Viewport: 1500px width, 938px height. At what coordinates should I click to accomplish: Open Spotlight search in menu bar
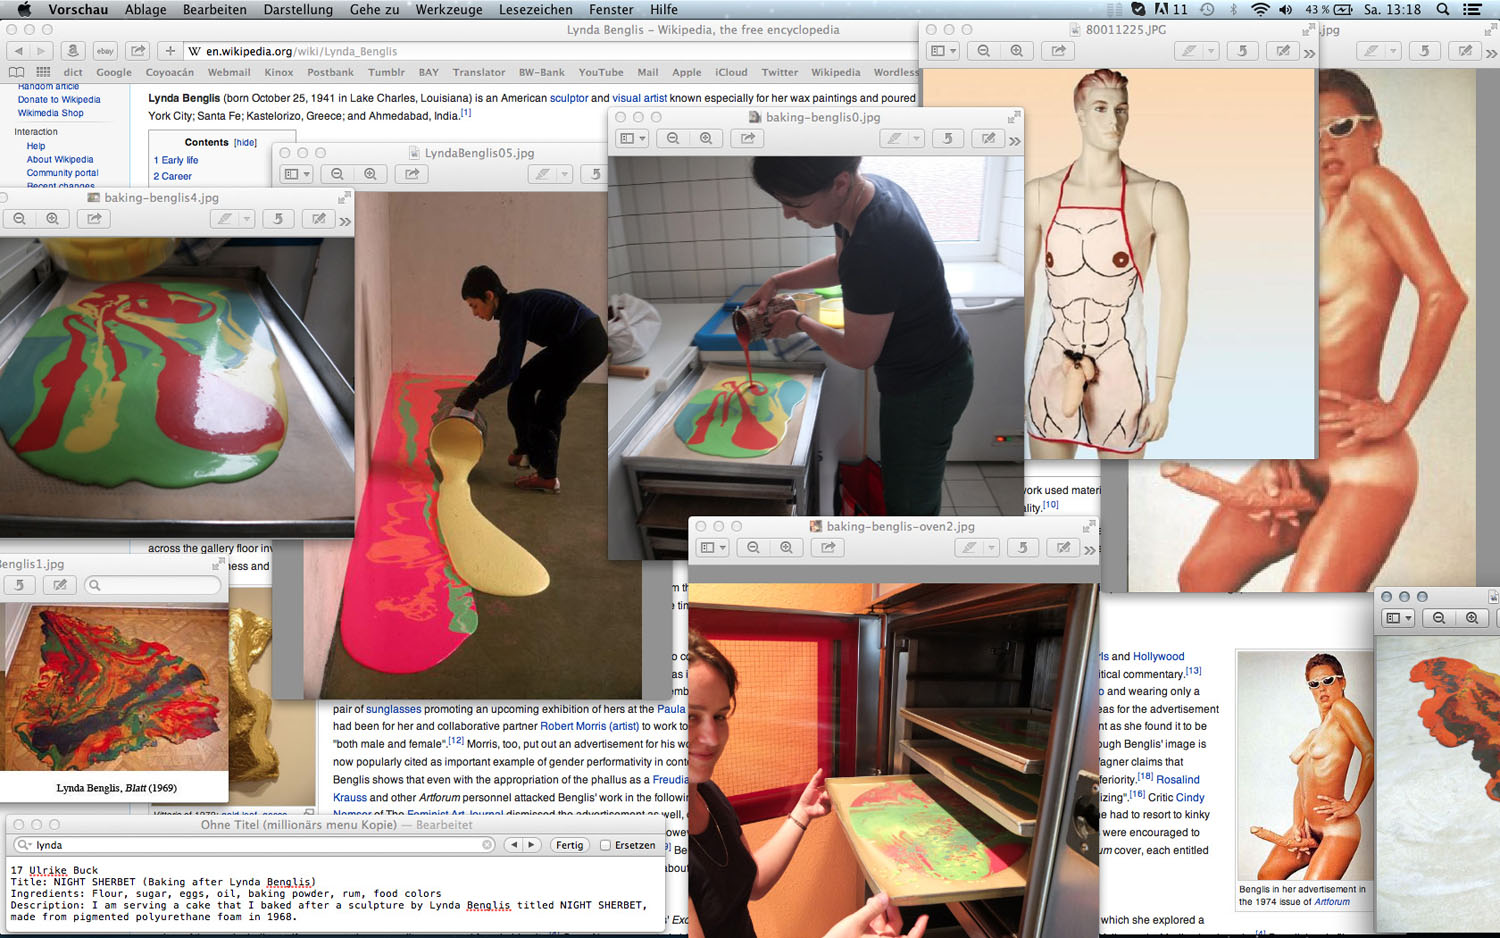pyautogui.click(x=1443, y=9)
